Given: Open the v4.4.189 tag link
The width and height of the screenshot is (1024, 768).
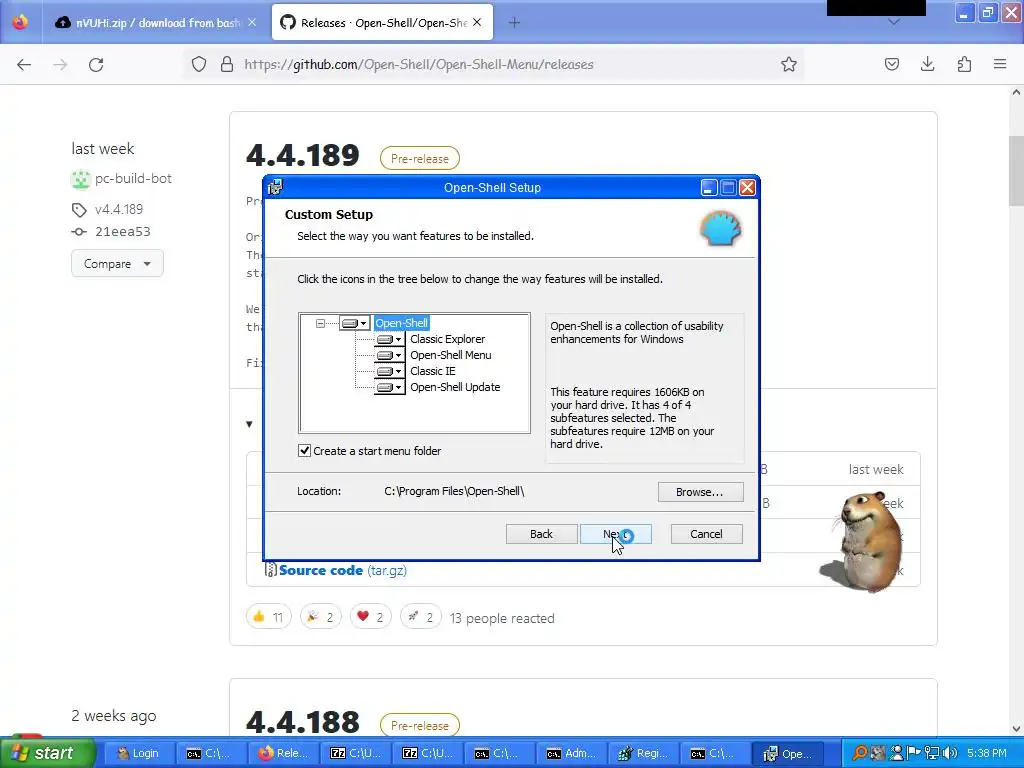Looking at the screenshot, I should pyautogui.click(x=119, y=210).
